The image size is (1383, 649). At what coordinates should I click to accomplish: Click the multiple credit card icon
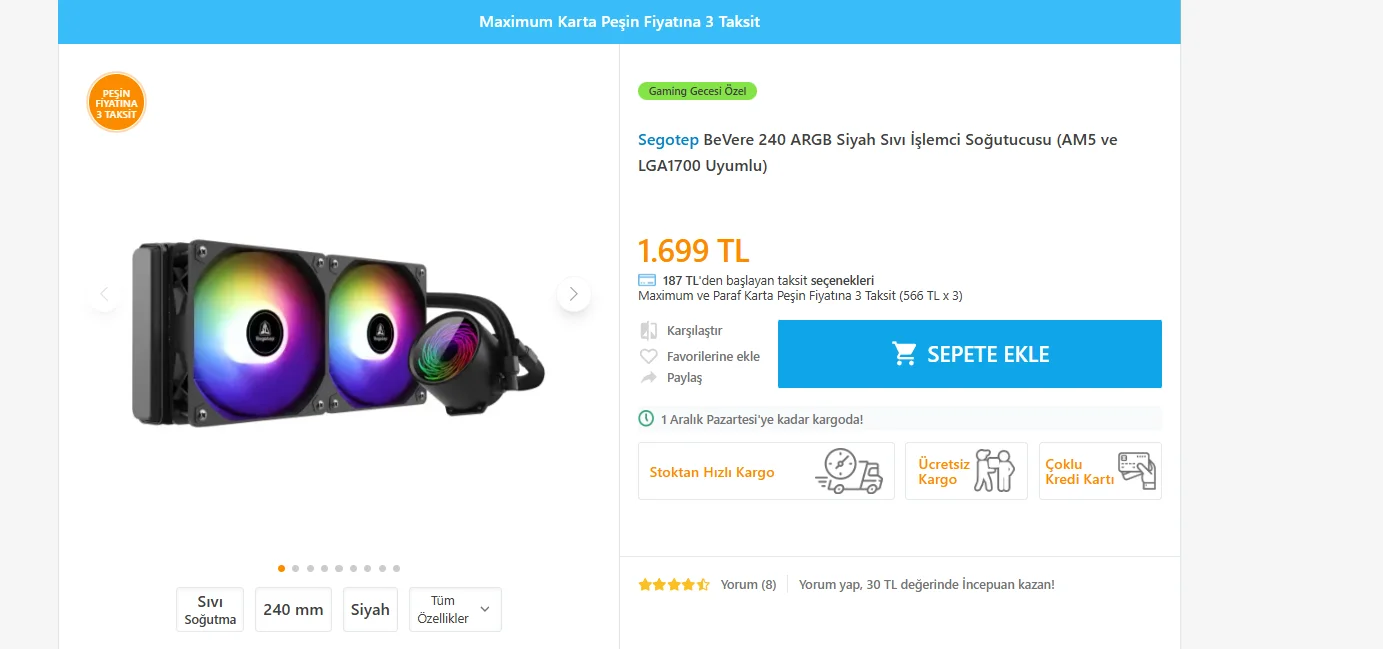click(1136, 471)
